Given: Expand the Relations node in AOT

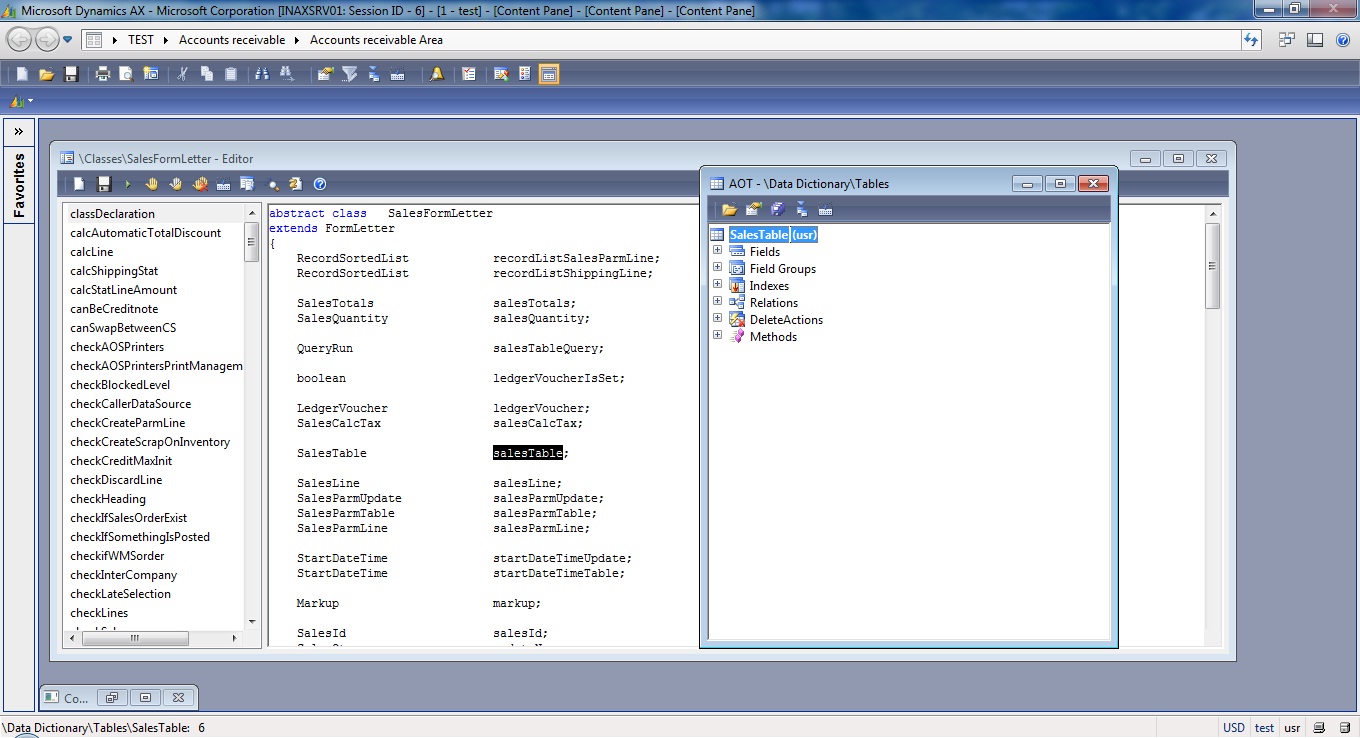Looking at the screenshot, I should (717, 302).
